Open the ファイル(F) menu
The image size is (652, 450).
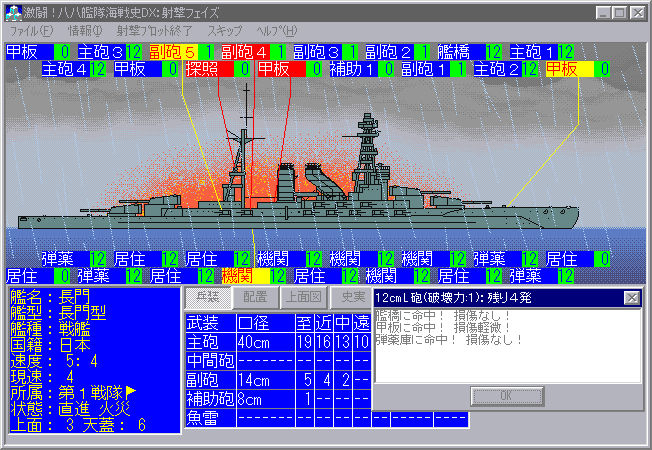click(29, 31)
